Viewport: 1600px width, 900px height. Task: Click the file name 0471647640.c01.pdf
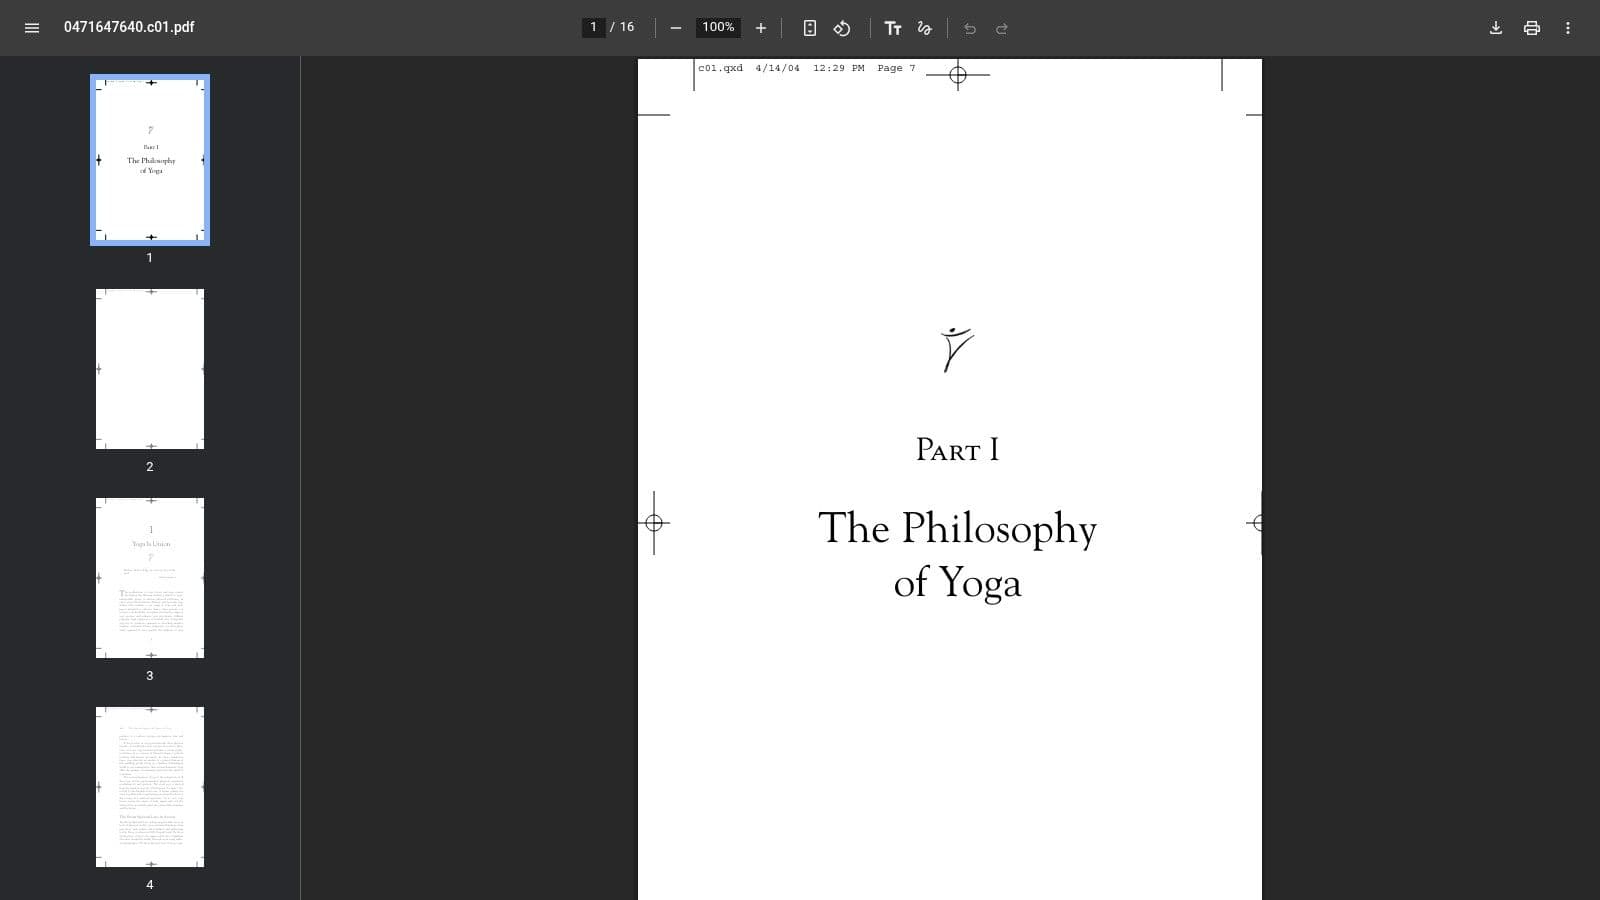point(129,27)
